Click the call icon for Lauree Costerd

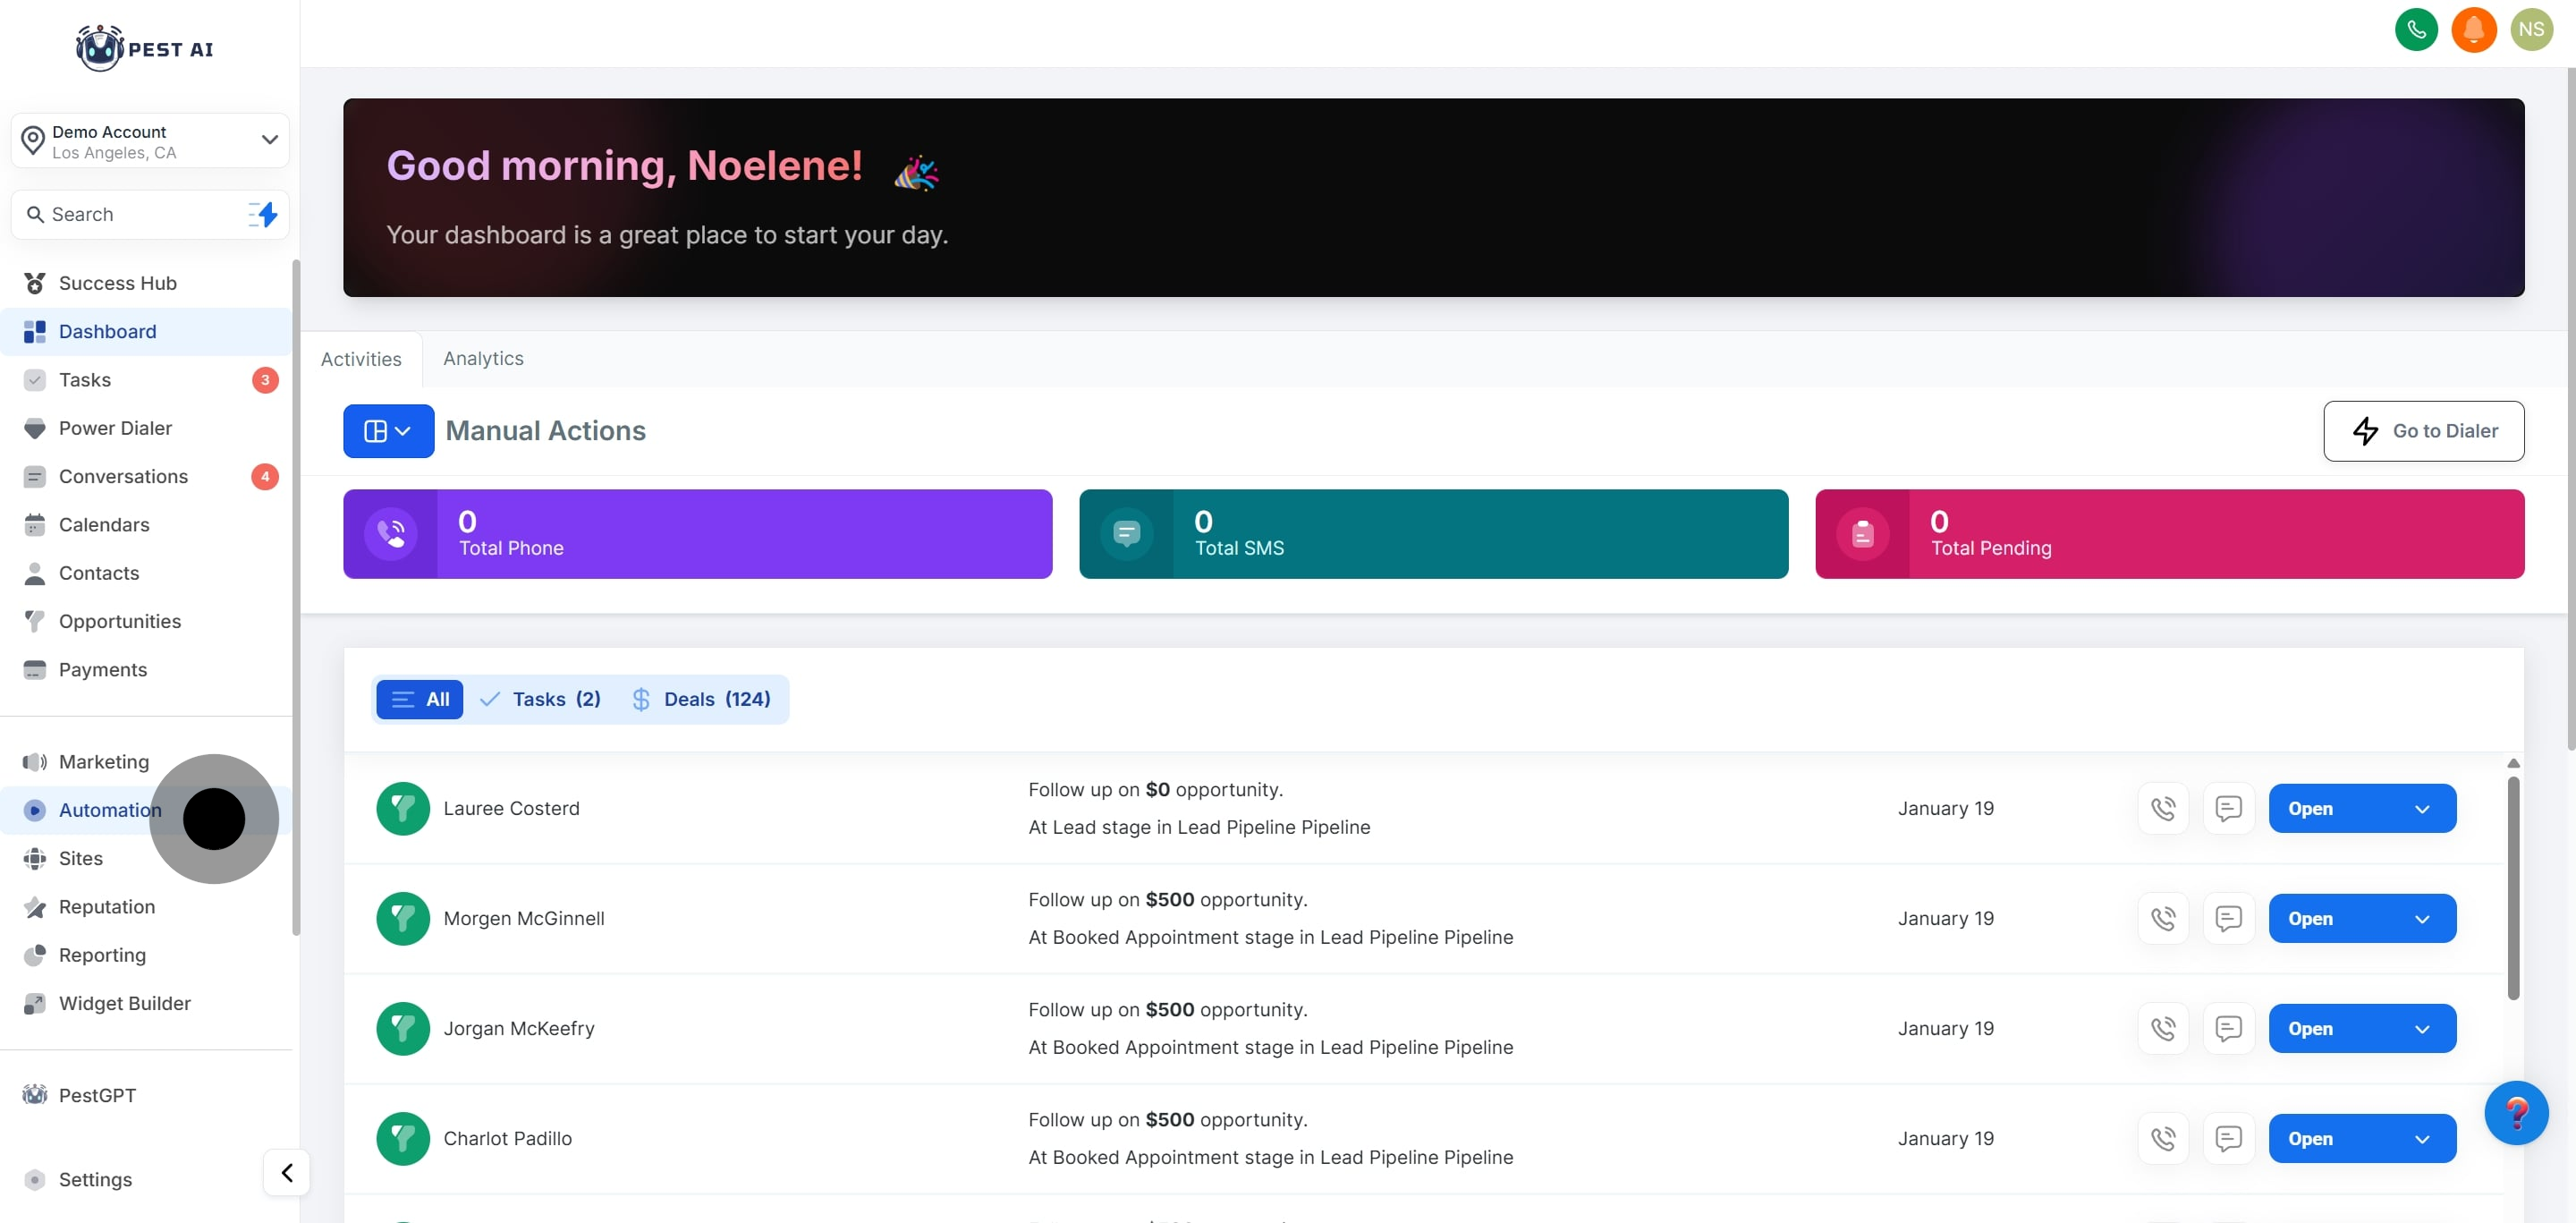[x=2162, y=808]
